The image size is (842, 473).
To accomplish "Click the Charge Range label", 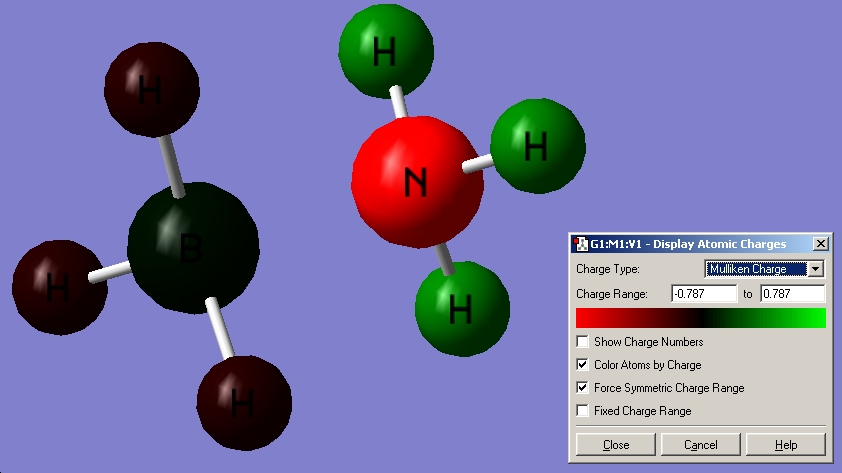I will point(612,294).
